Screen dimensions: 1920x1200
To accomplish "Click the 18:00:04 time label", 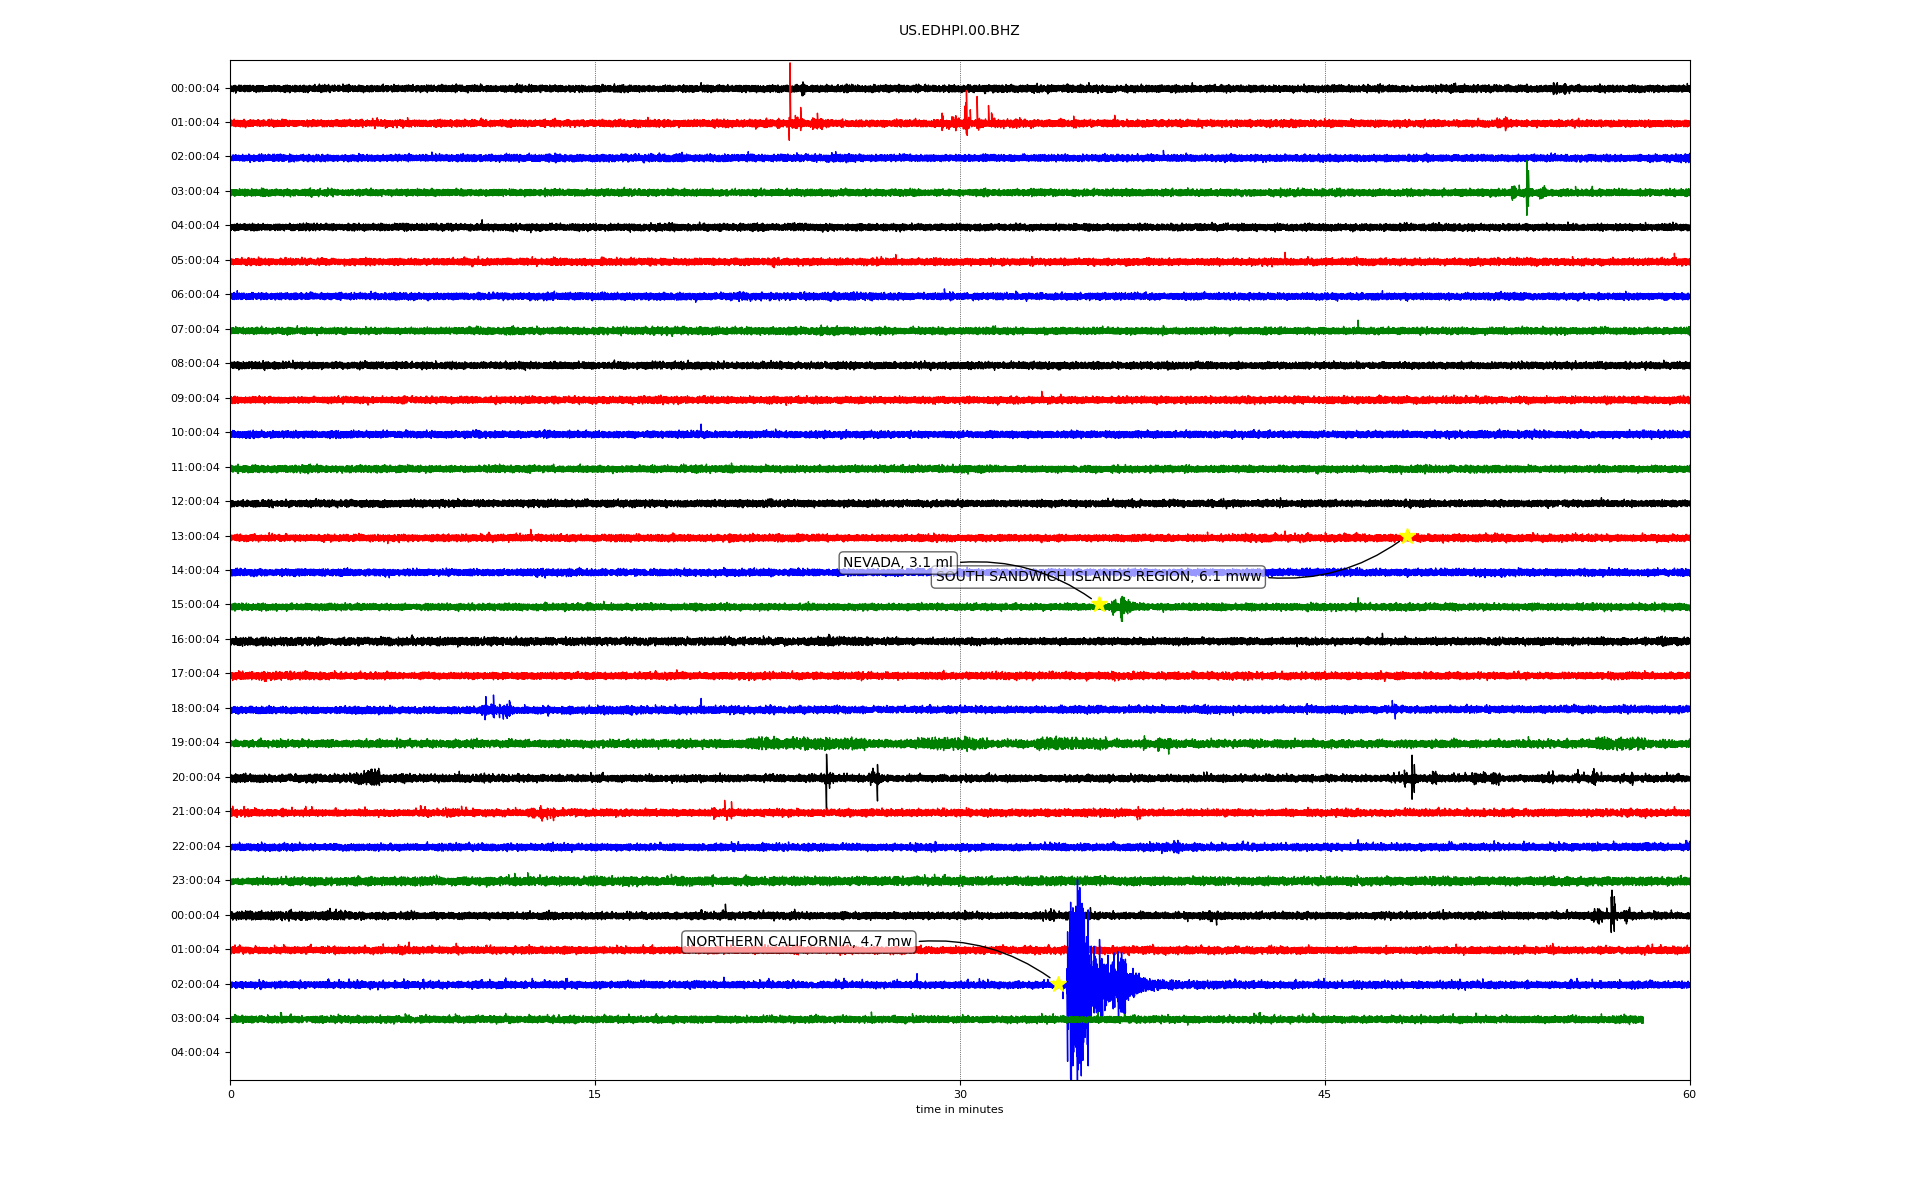I will point(195,709).
